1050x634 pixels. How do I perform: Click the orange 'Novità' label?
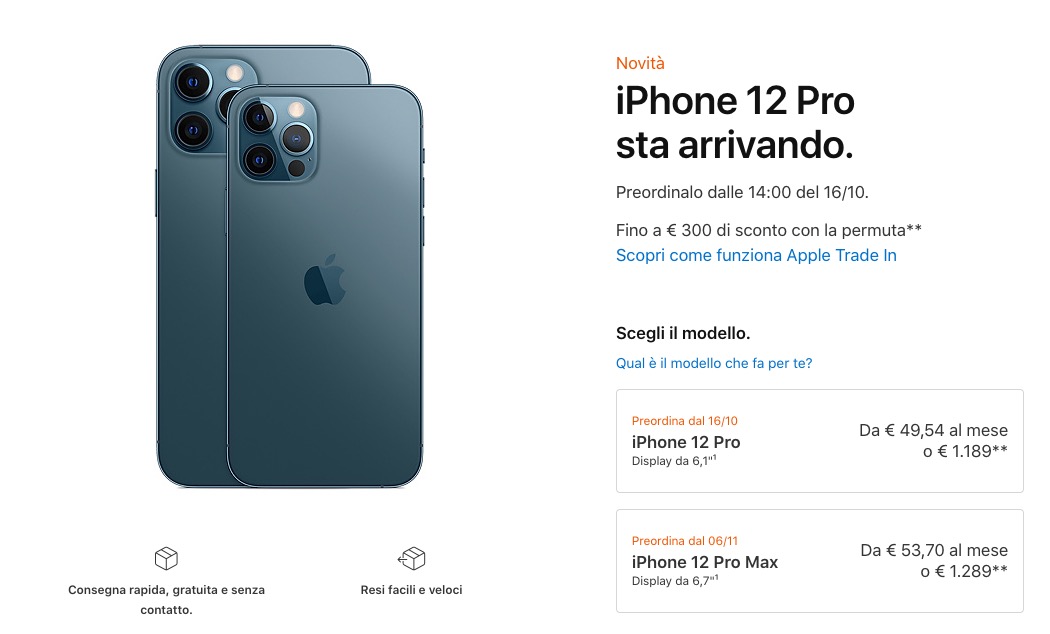(x=640, y=64)
